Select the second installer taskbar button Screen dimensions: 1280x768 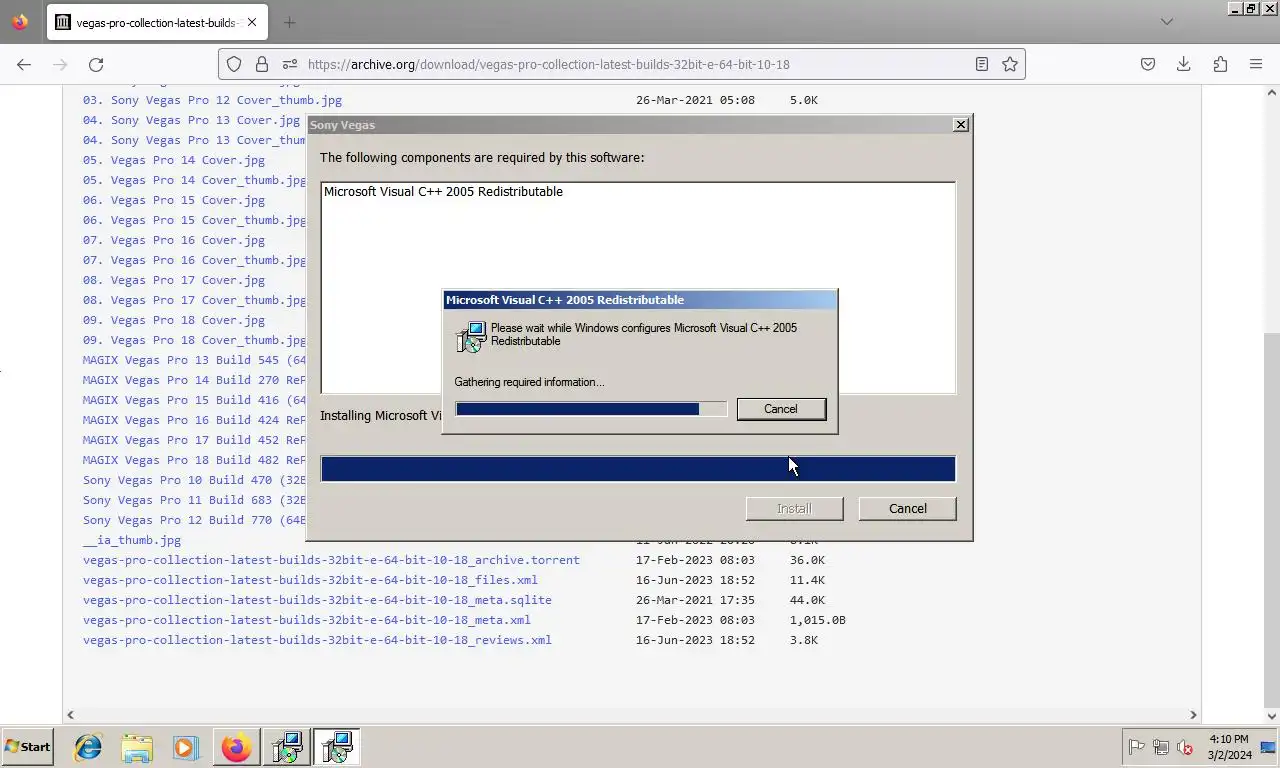337,747
